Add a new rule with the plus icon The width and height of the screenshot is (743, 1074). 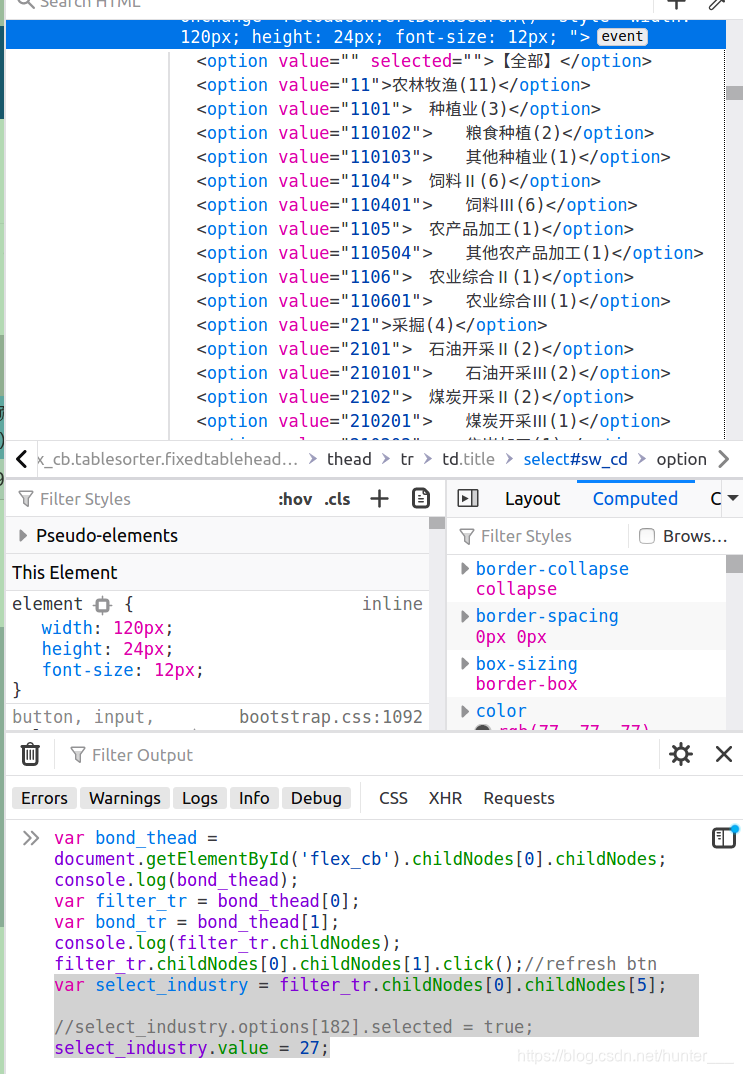coord(378,498)
